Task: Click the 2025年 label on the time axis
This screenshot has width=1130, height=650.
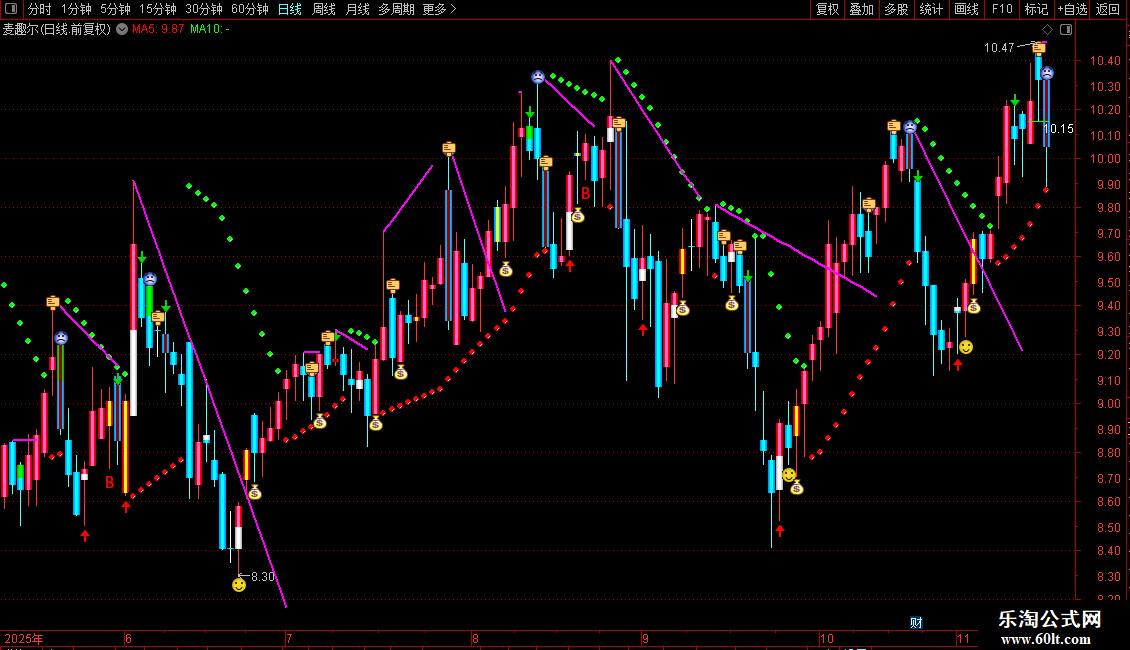Action: pyautogui.click(x=24, y=638)
